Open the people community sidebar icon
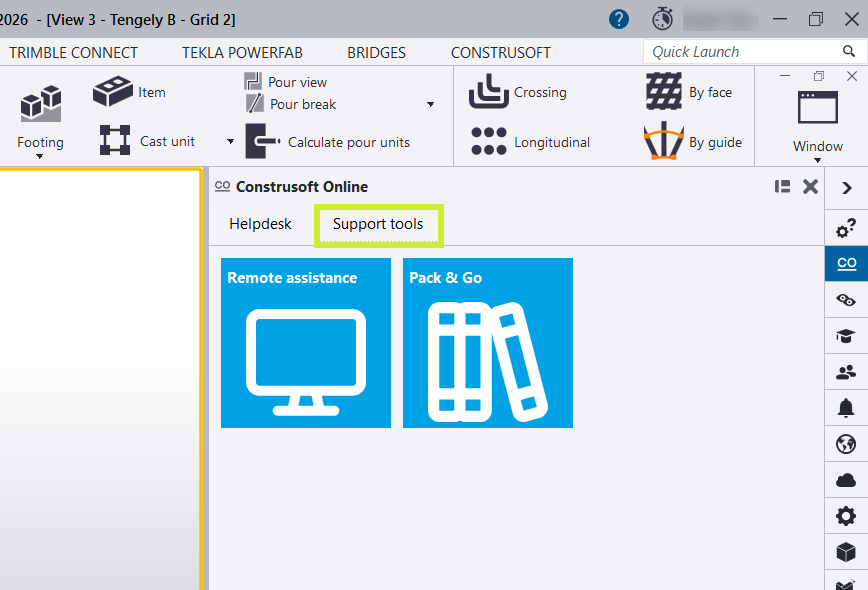This screenshot has width=868, height=590. click(846, 372)
